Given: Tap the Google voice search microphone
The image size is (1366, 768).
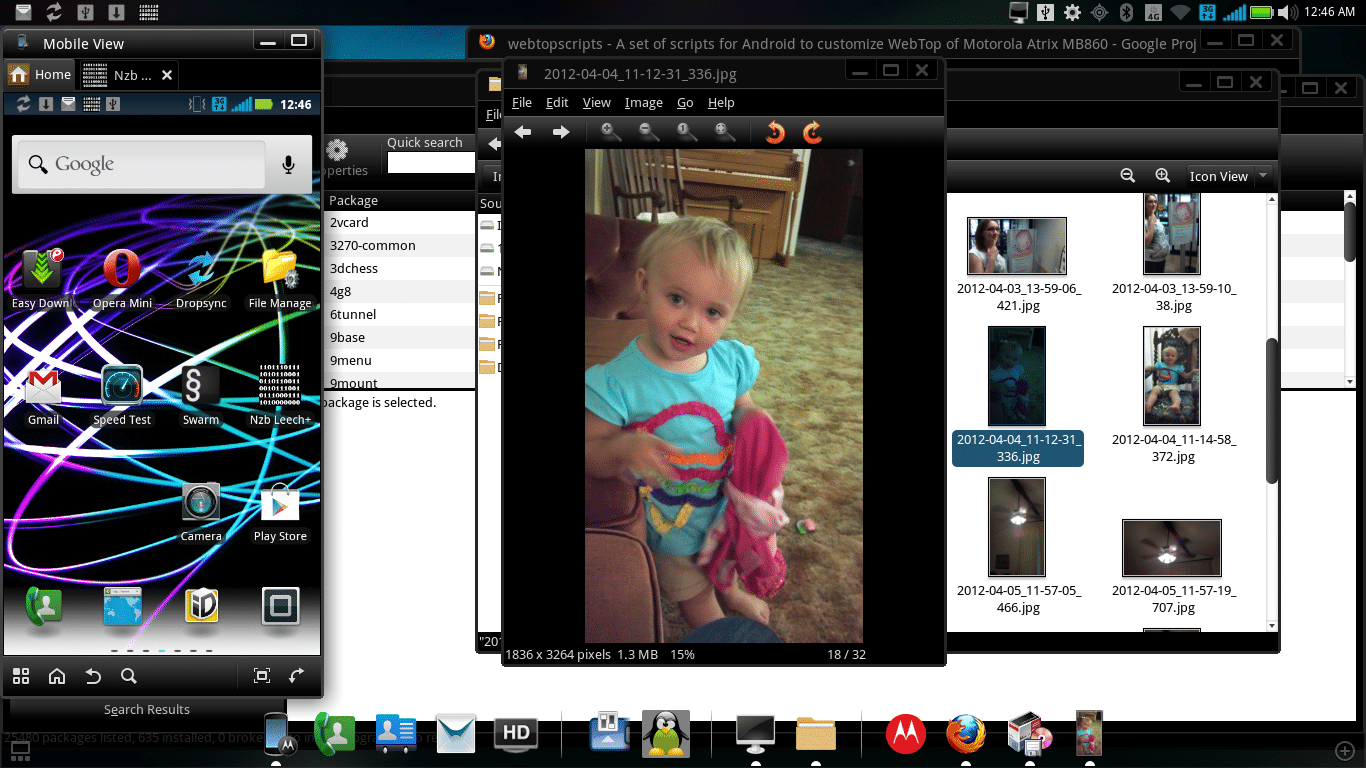Looking at the screenshot, I should pos(289,165).
